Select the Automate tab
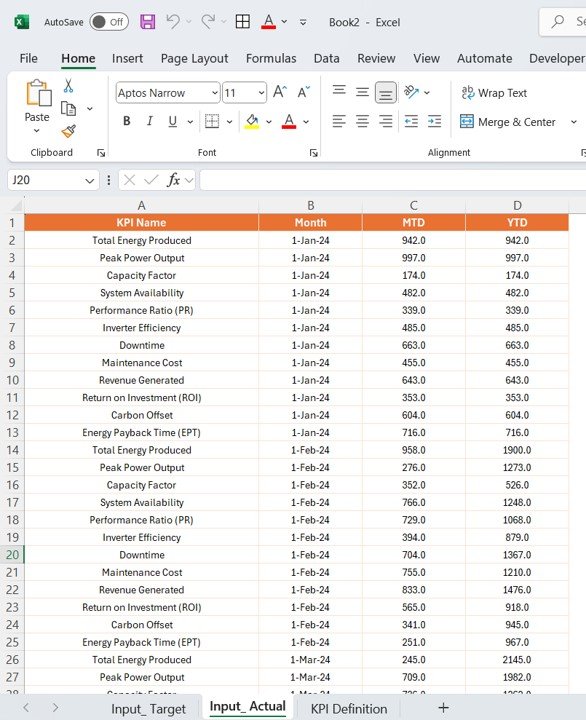586x720 pixels. 485,58
